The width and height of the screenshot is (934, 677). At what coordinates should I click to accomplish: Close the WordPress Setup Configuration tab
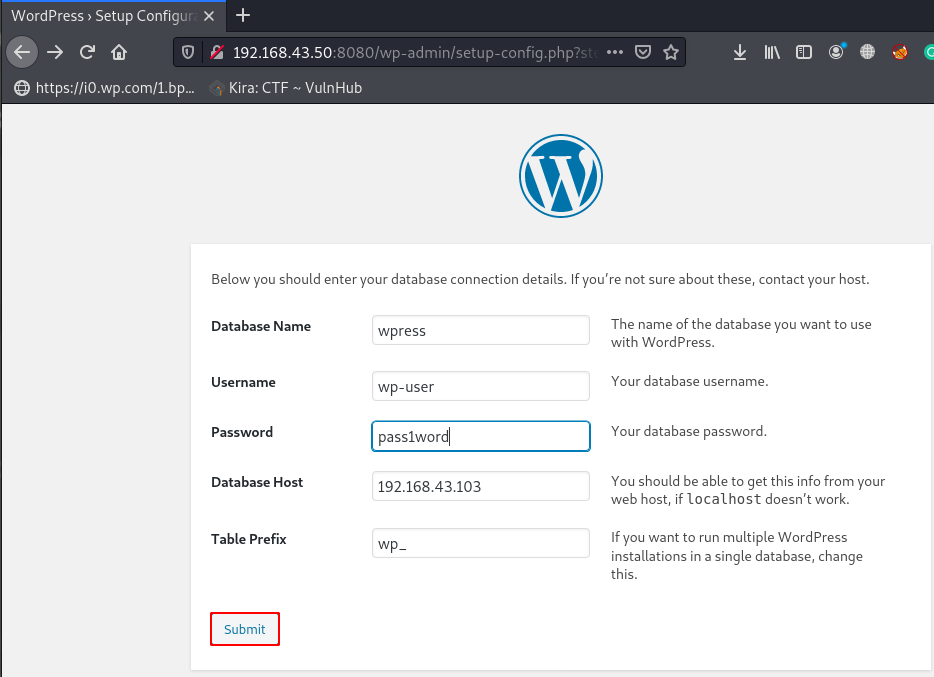[x=208, y=16]
